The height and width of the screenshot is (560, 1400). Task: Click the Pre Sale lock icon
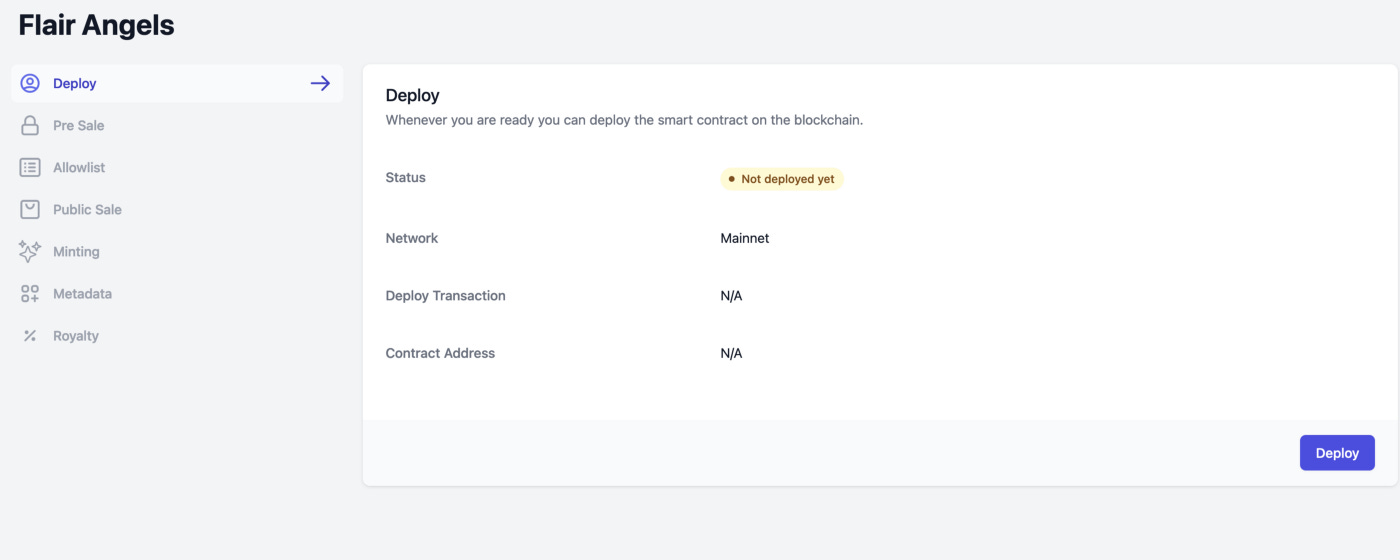30,126
